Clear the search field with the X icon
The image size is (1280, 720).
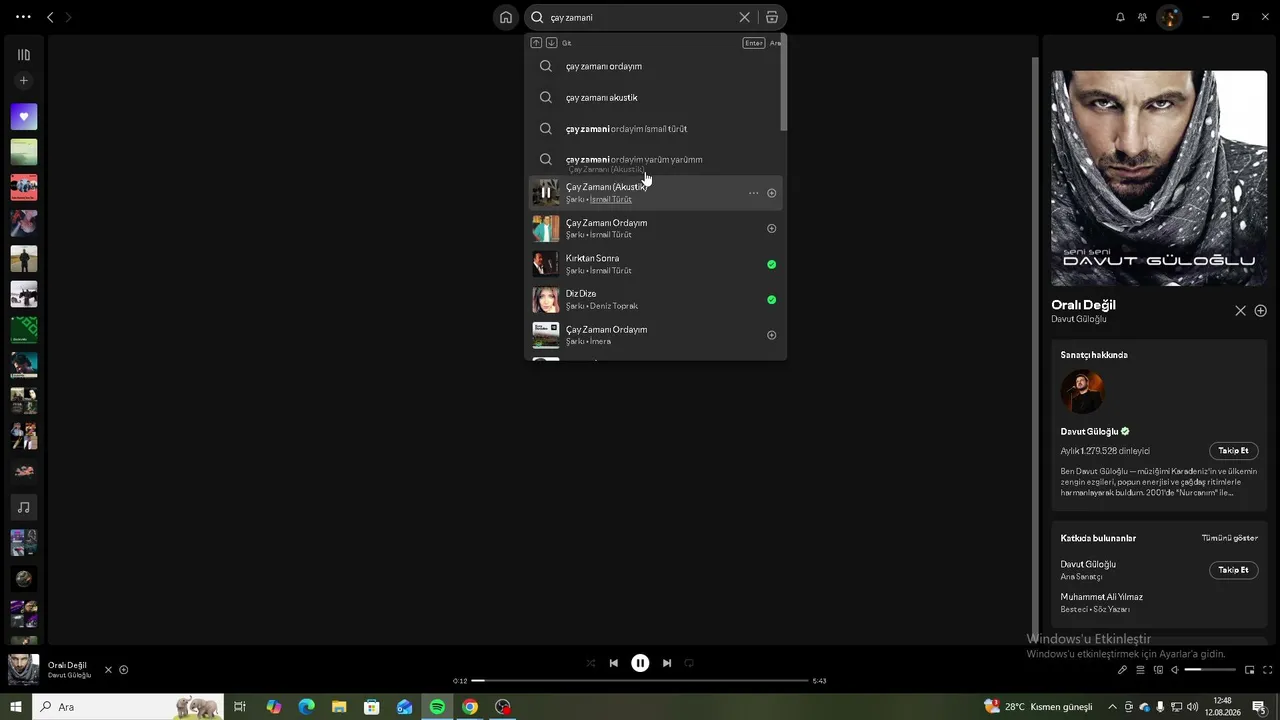744,17
